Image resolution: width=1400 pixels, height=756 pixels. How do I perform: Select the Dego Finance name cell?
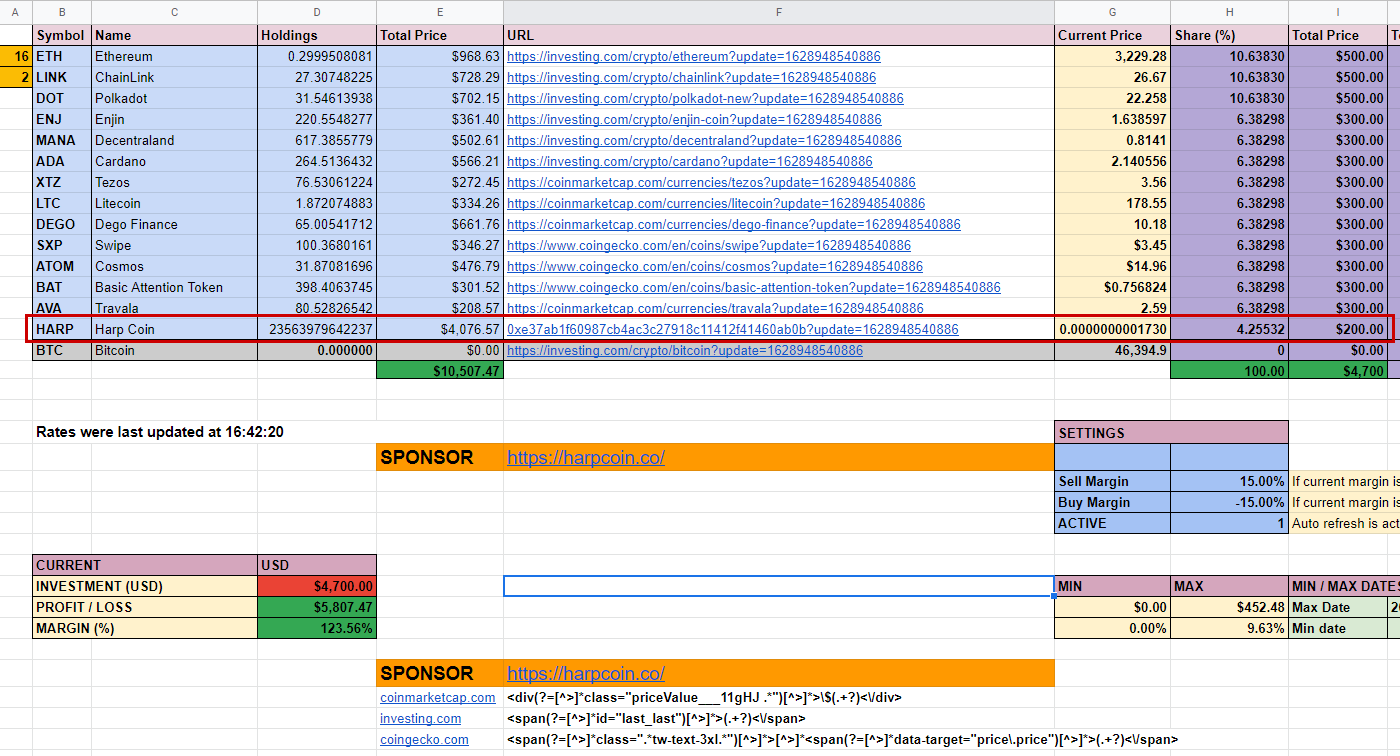[174, 225]
